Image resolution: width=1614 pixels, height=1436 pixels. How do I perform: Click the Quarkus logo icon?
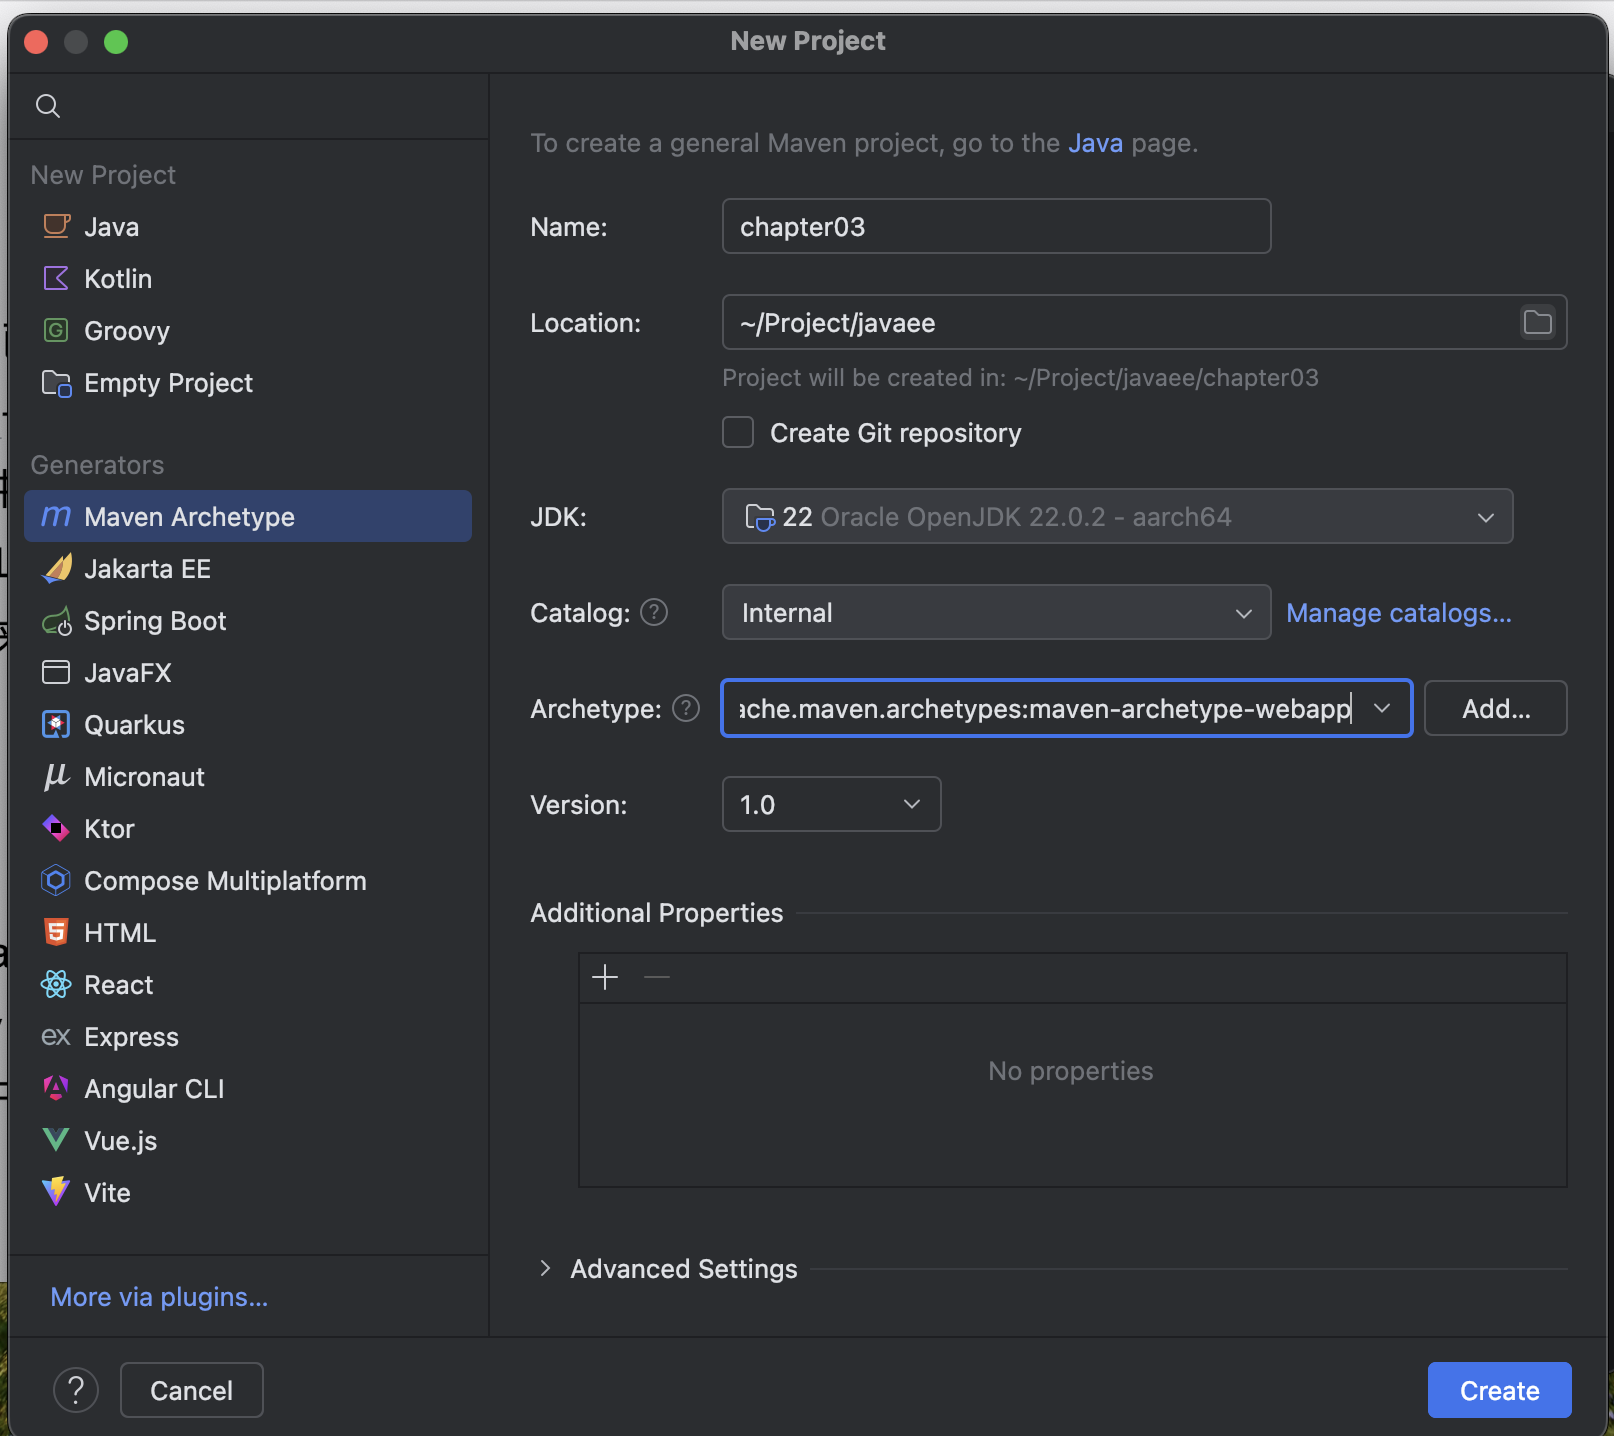56,724
